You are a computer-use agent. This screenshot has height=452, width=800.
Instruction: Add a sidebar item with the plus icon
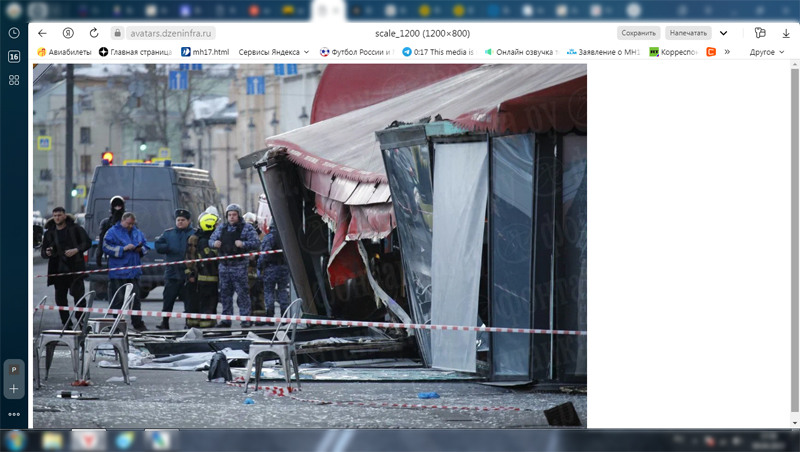[14, 389]
